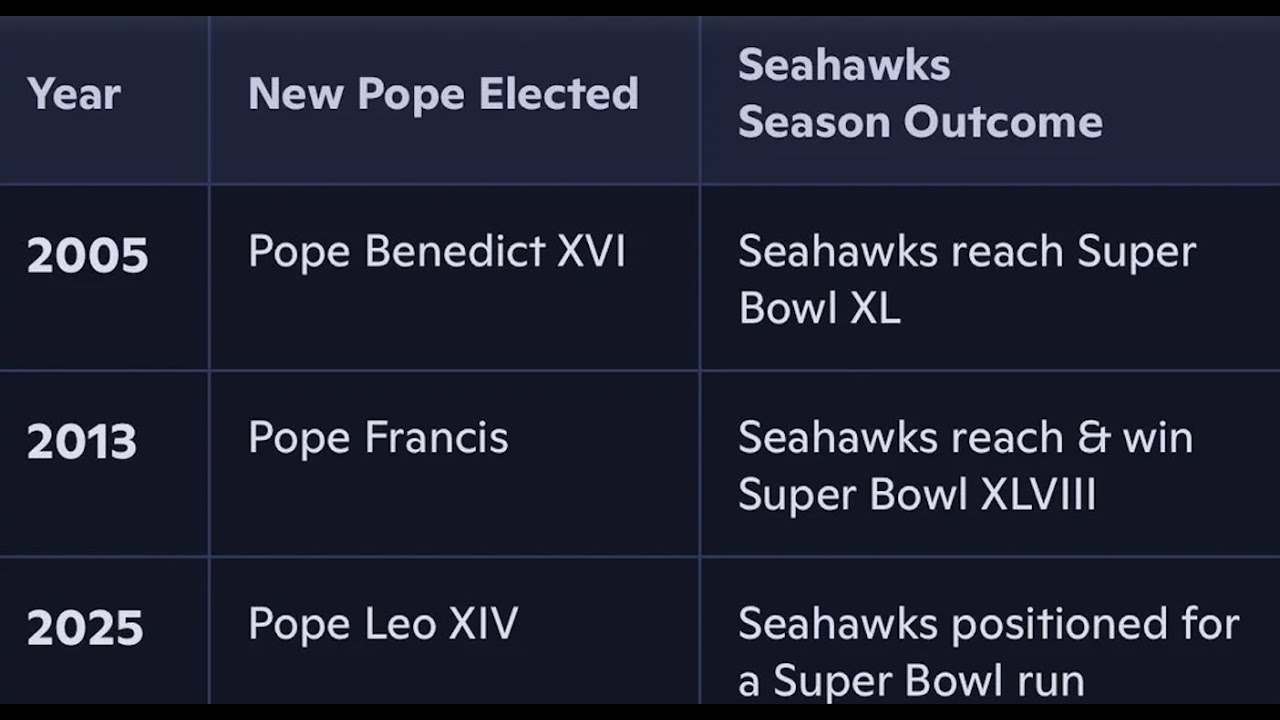This screenshot has height=720, width=1280.
Task: Select the Seahawks positioned for run cell
Action: click(x=988, y=652)
